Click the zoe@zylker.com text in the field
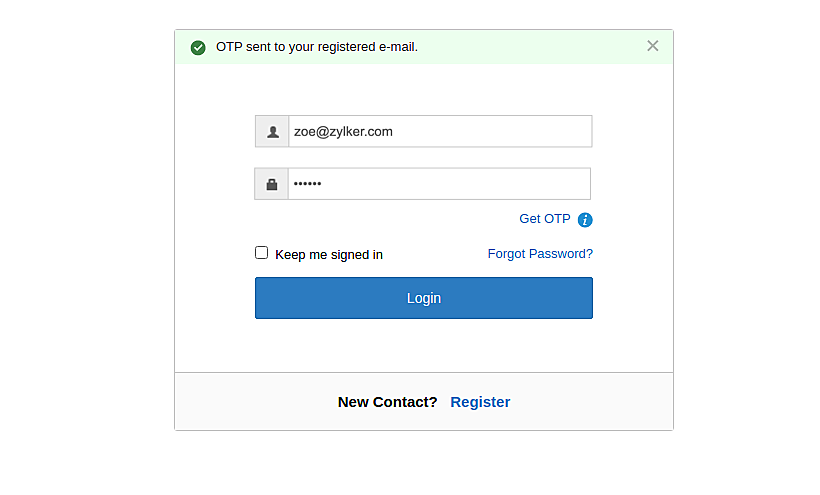 tap(343, 131)
